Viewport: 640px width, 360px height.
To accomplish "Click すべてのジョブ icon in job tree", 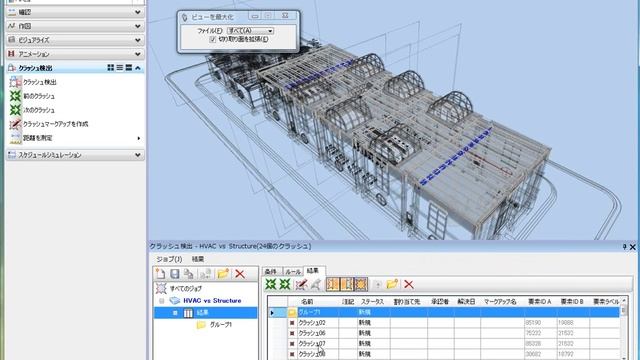I will (161, 289).
